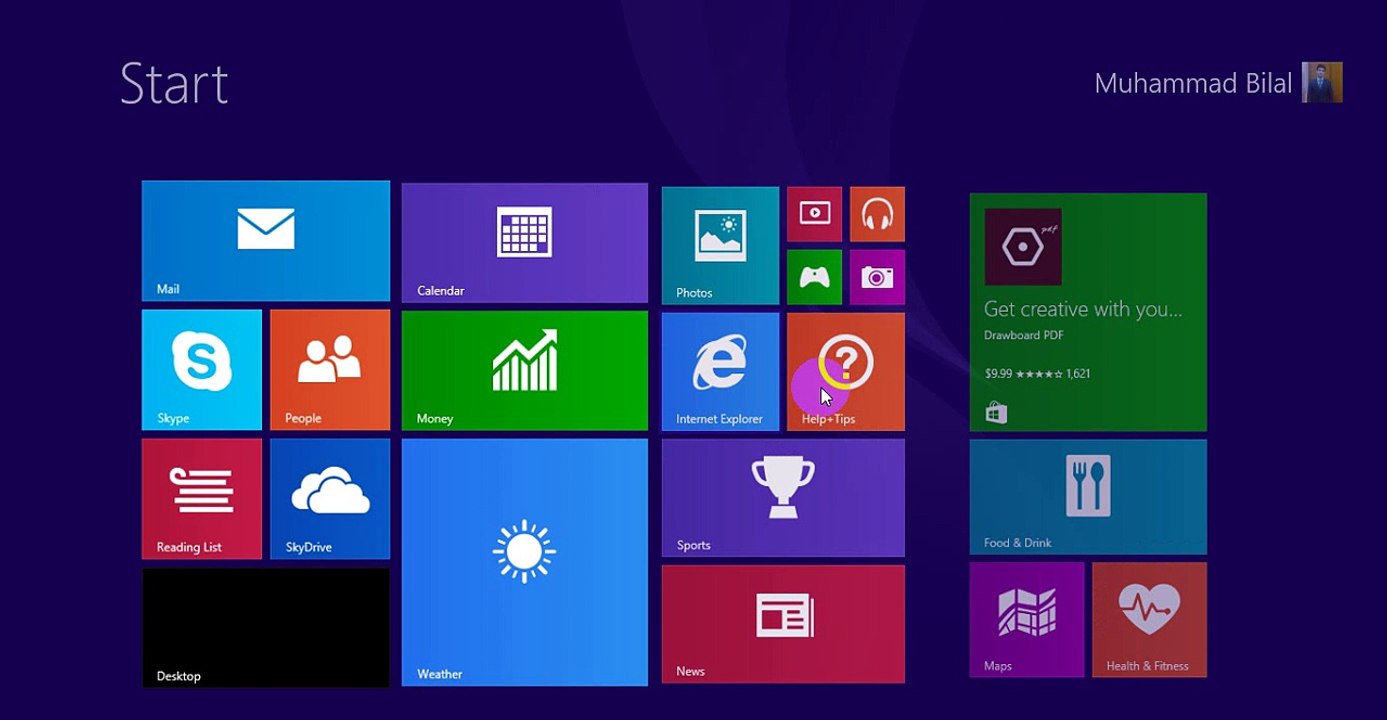Click the user profile picture

coord(1322,82)
